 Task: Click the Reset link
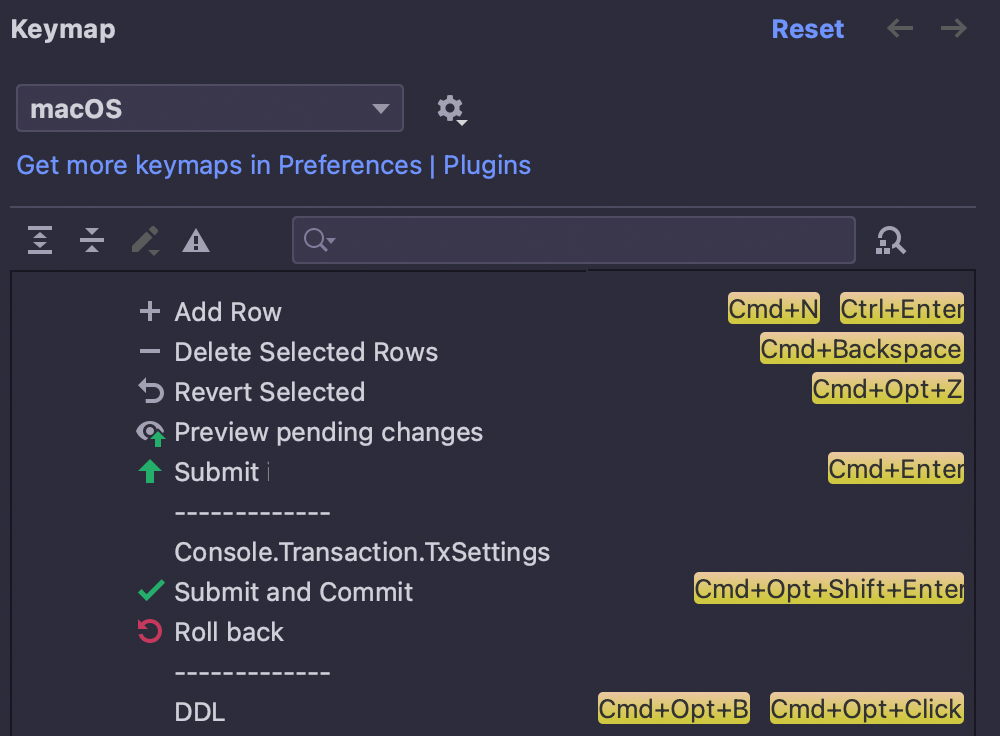tap(807, 29)
